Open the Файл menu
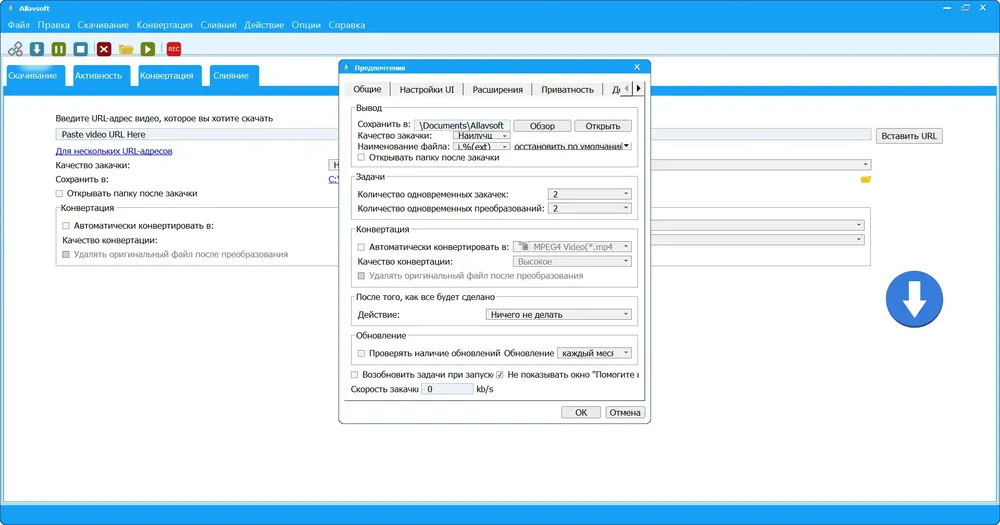 (18, 25)
